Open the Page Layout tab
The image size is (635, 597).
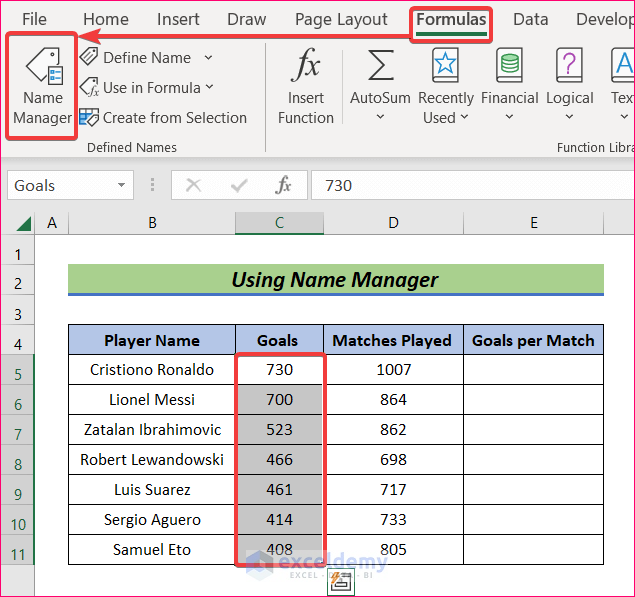(341, 20)
